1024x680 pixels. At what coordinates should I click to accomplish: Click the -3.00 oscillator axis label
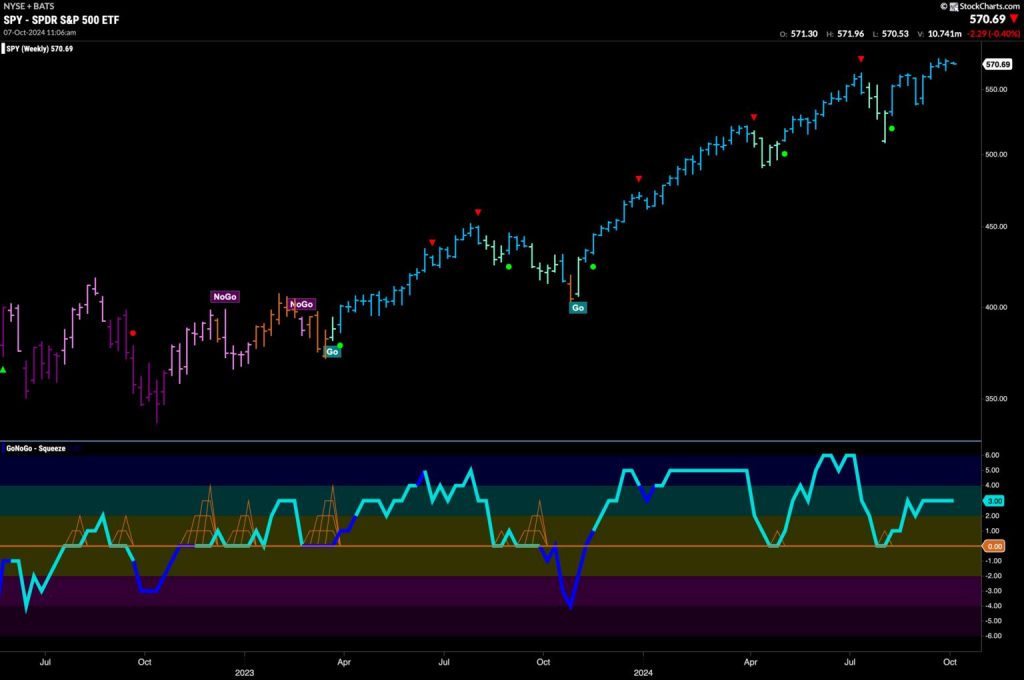coord(991,591)
